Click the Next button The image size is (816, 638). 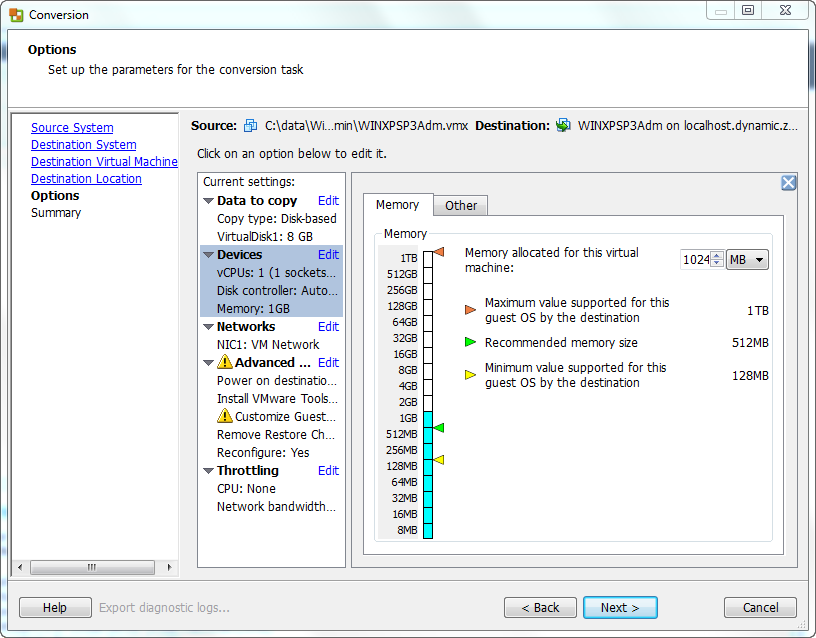coord(620,607)
